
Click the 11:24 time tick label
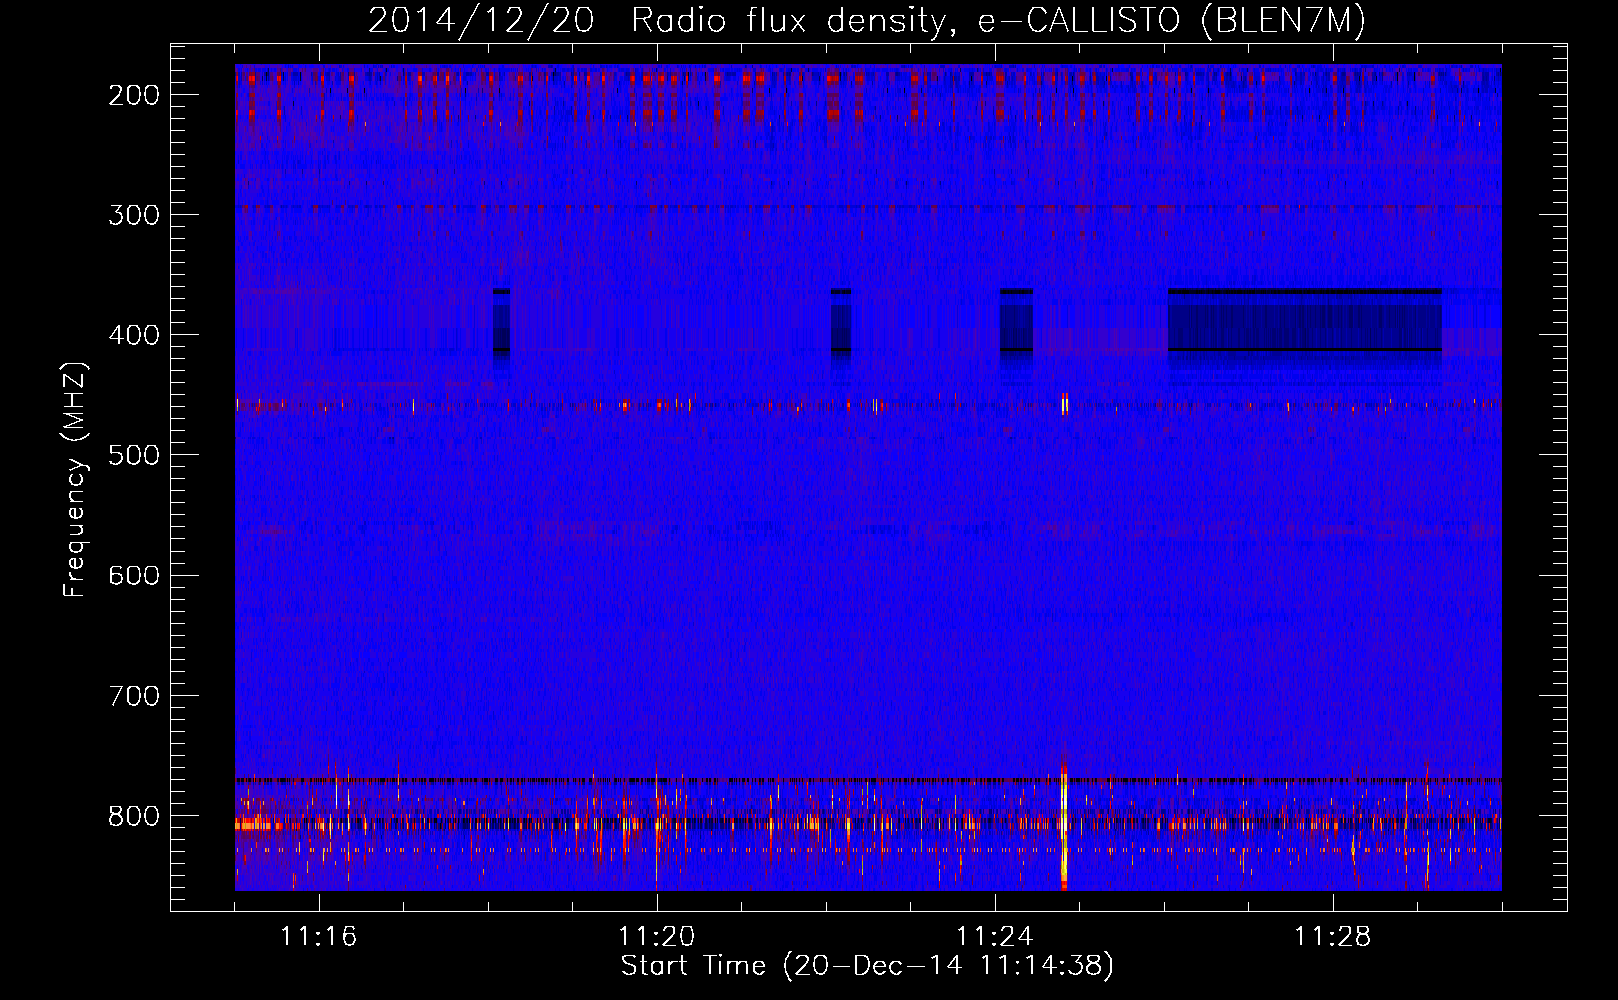click(x=994, y=937)
